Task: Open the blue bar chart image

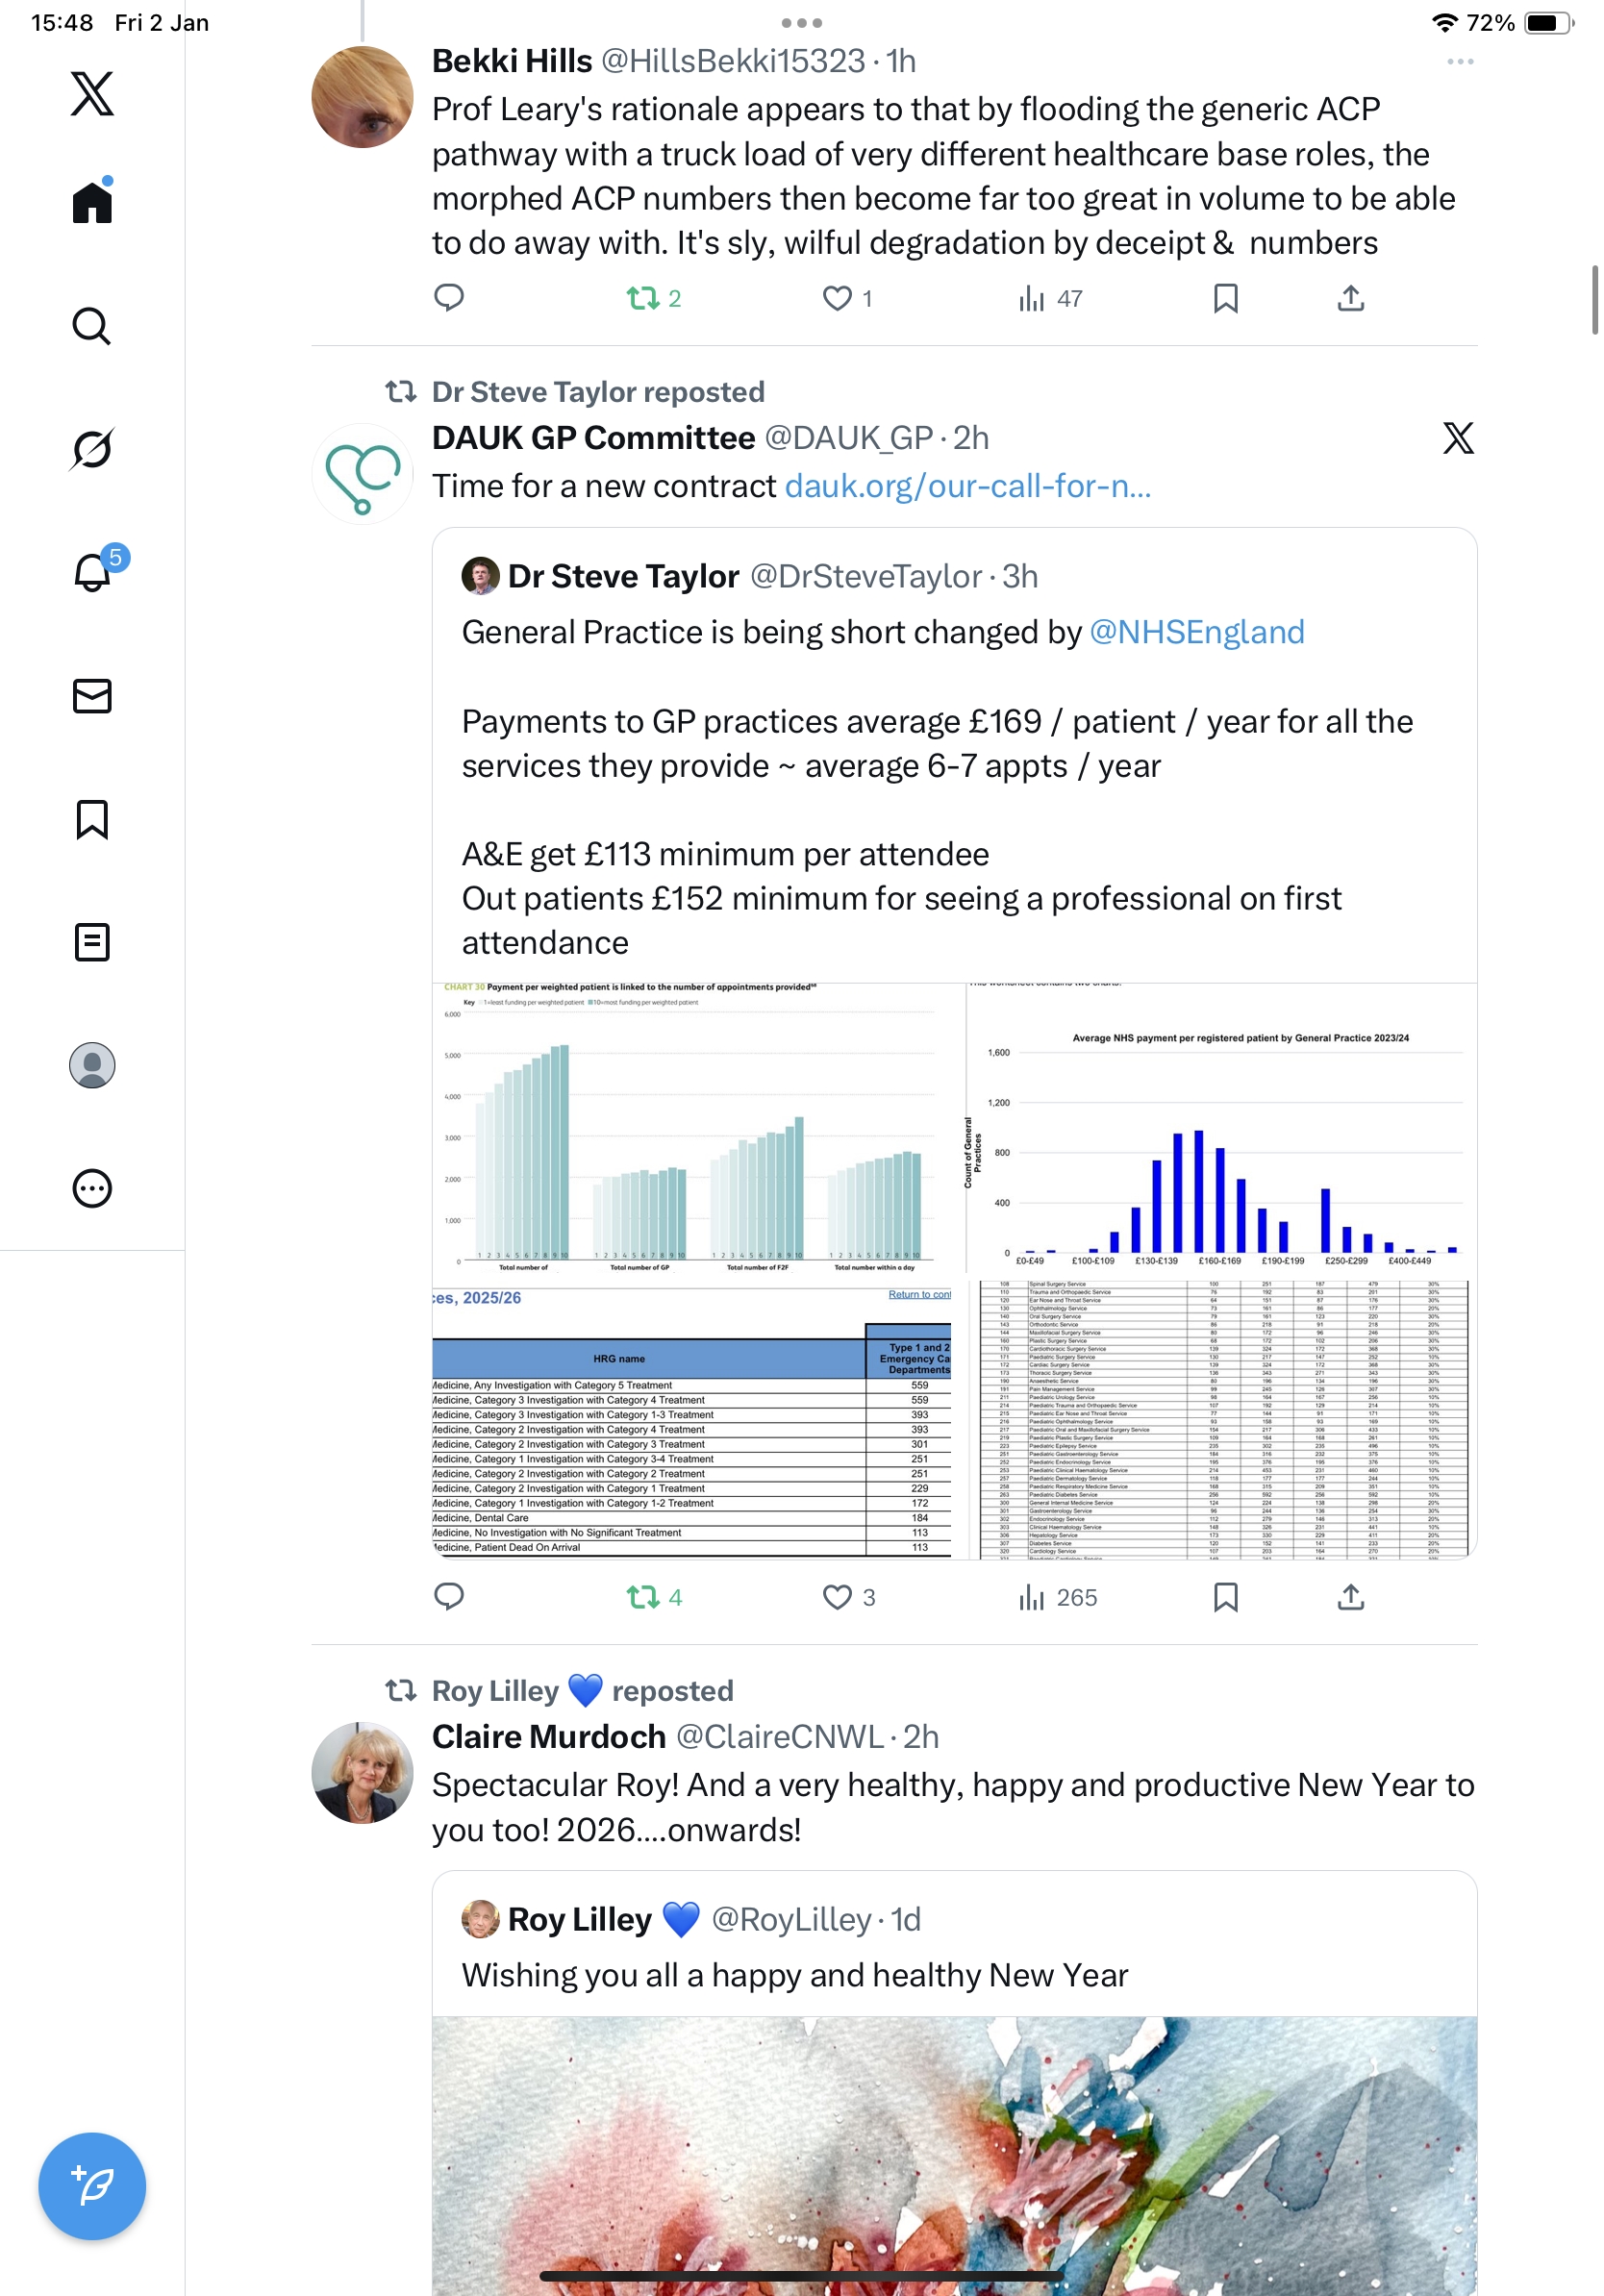Action: [x=1221, y=1130]
